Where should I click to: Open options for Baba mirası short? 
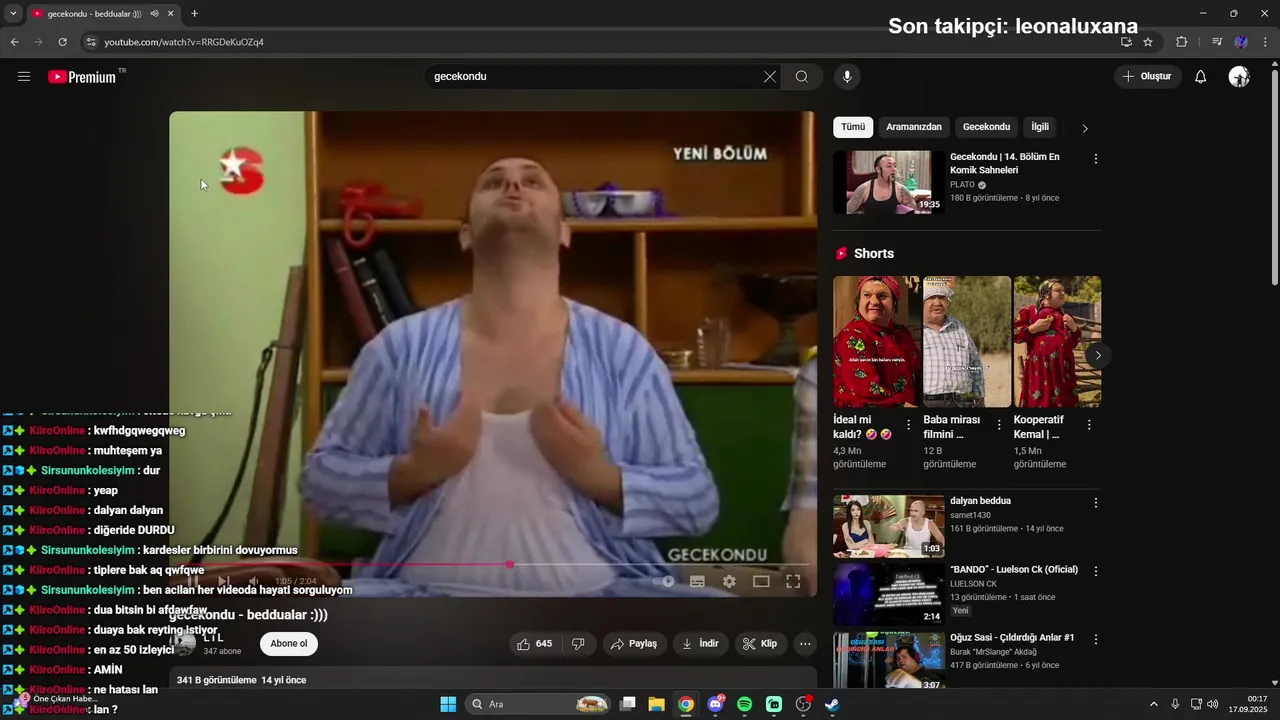click(x=999, y=425)
